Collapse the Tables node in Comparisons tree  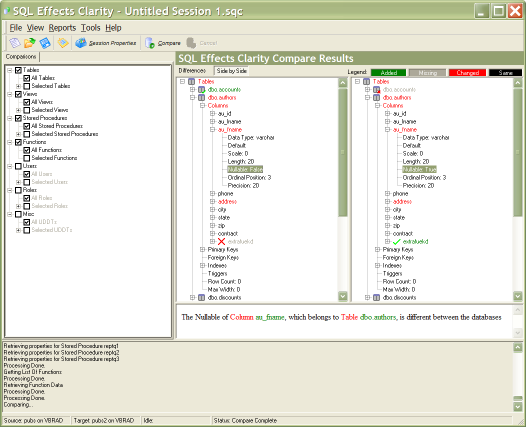(10, 70)
